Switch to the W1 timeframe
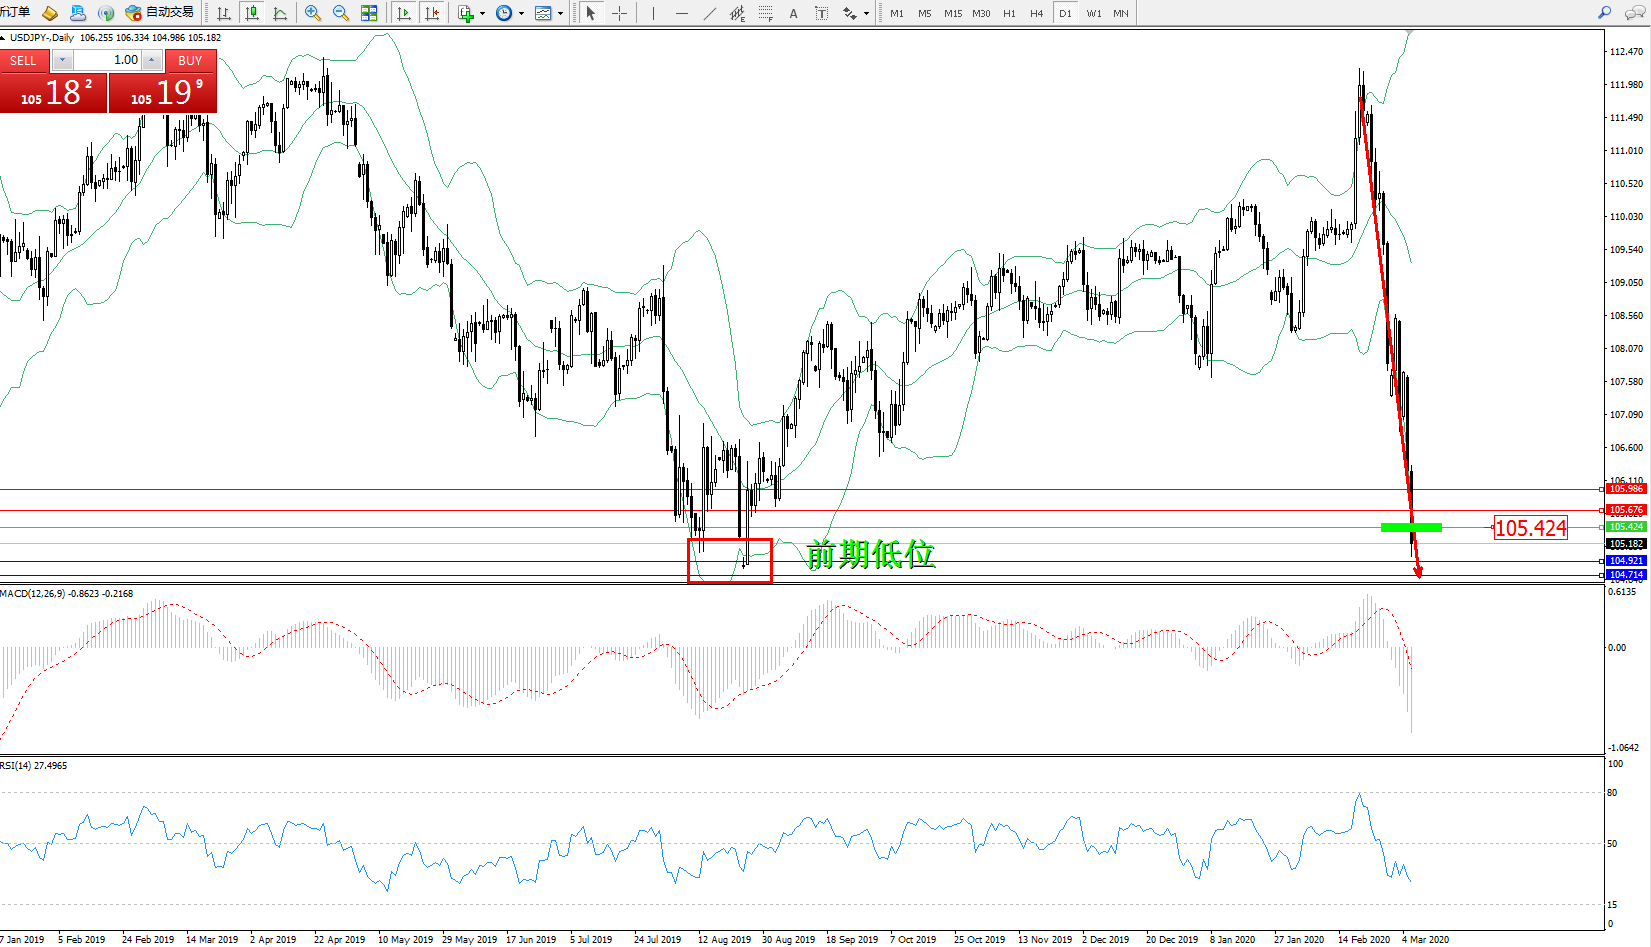The height and width of the screenshot is (947, 1651). coord(1093,13)
